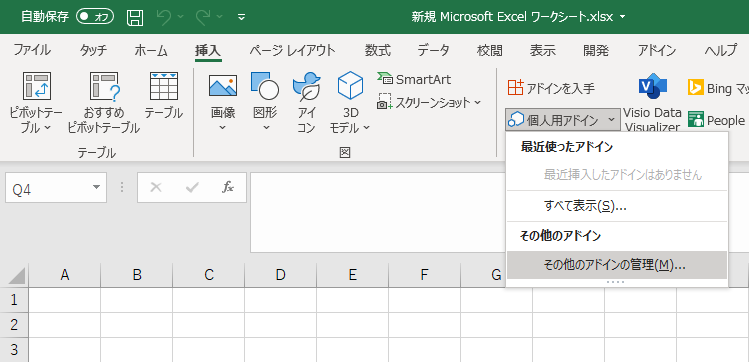The height and width of the screenshot is (362, 749).
Task: Click the dropdown menu resize grip dots
Action: [x=615, y=282]
